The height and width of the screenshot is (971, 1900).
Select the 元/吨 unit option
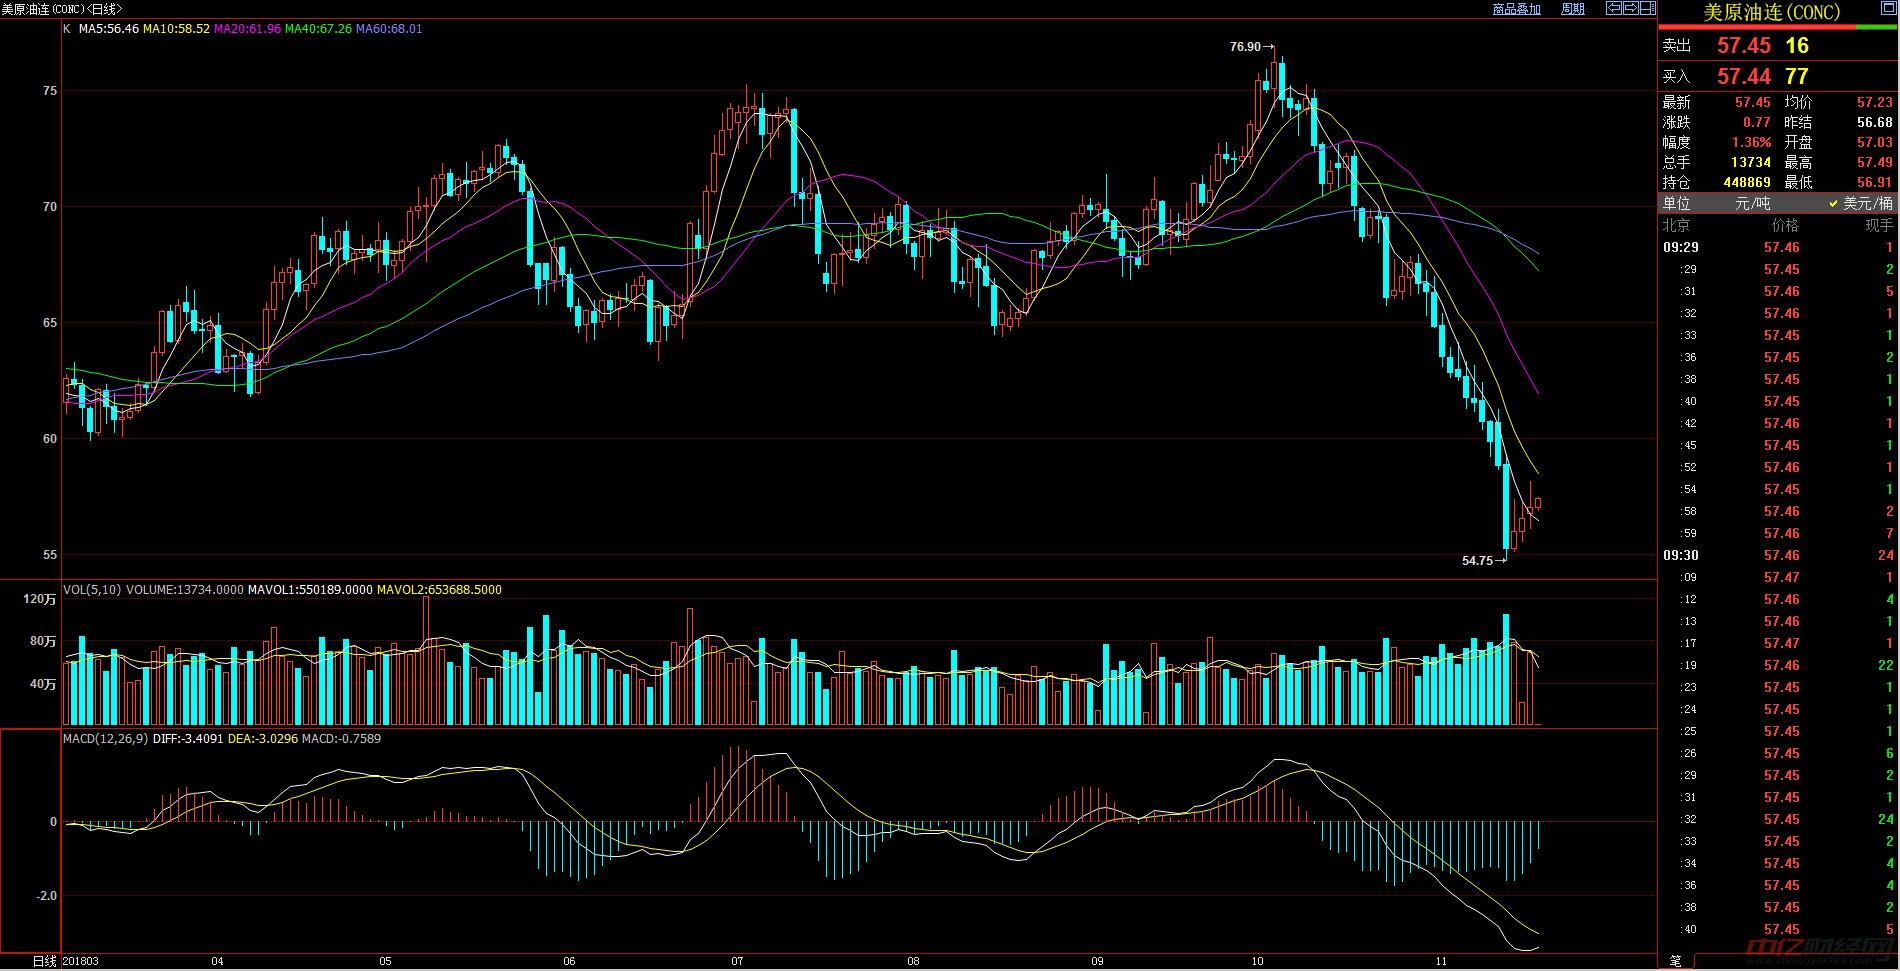tap(1752, 203)
